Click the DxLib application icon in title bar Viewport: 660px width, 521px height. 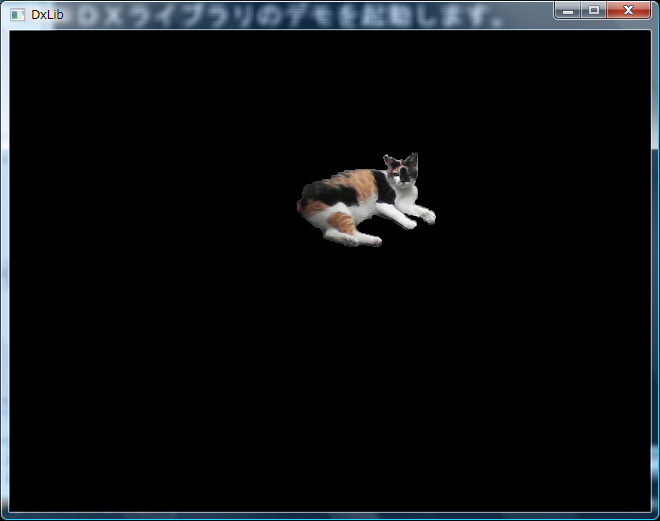click(x=17, y=15)
